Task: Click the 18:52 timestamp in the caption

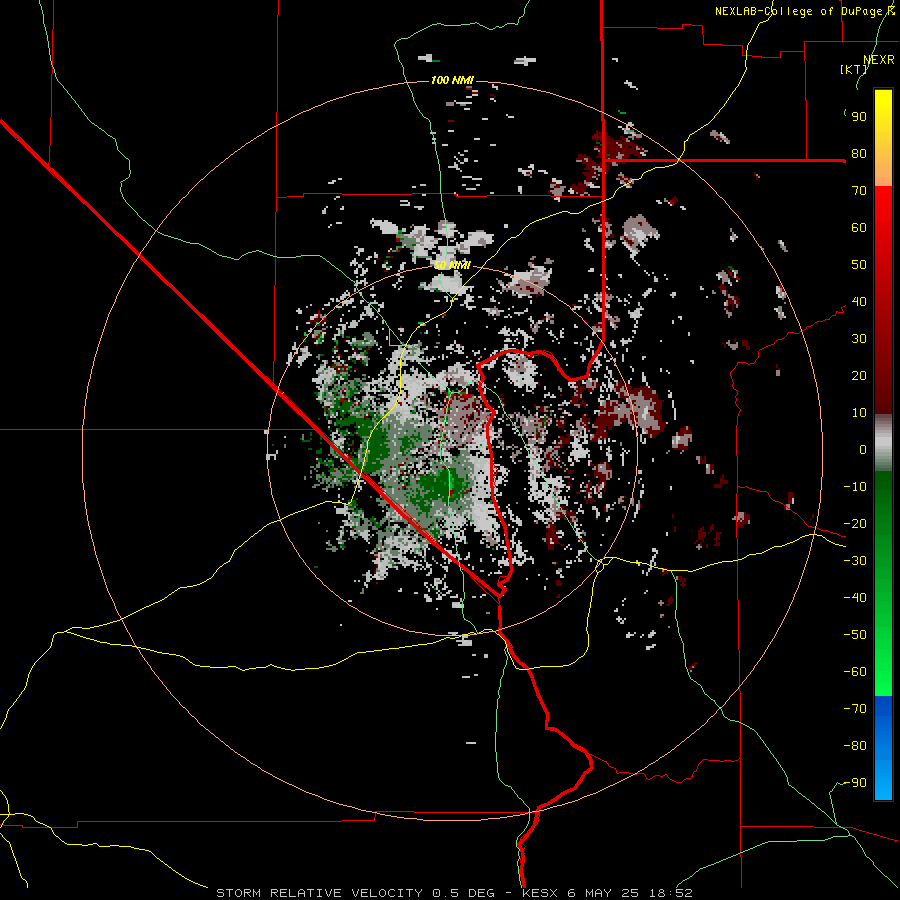Action: tap(671, 893)
